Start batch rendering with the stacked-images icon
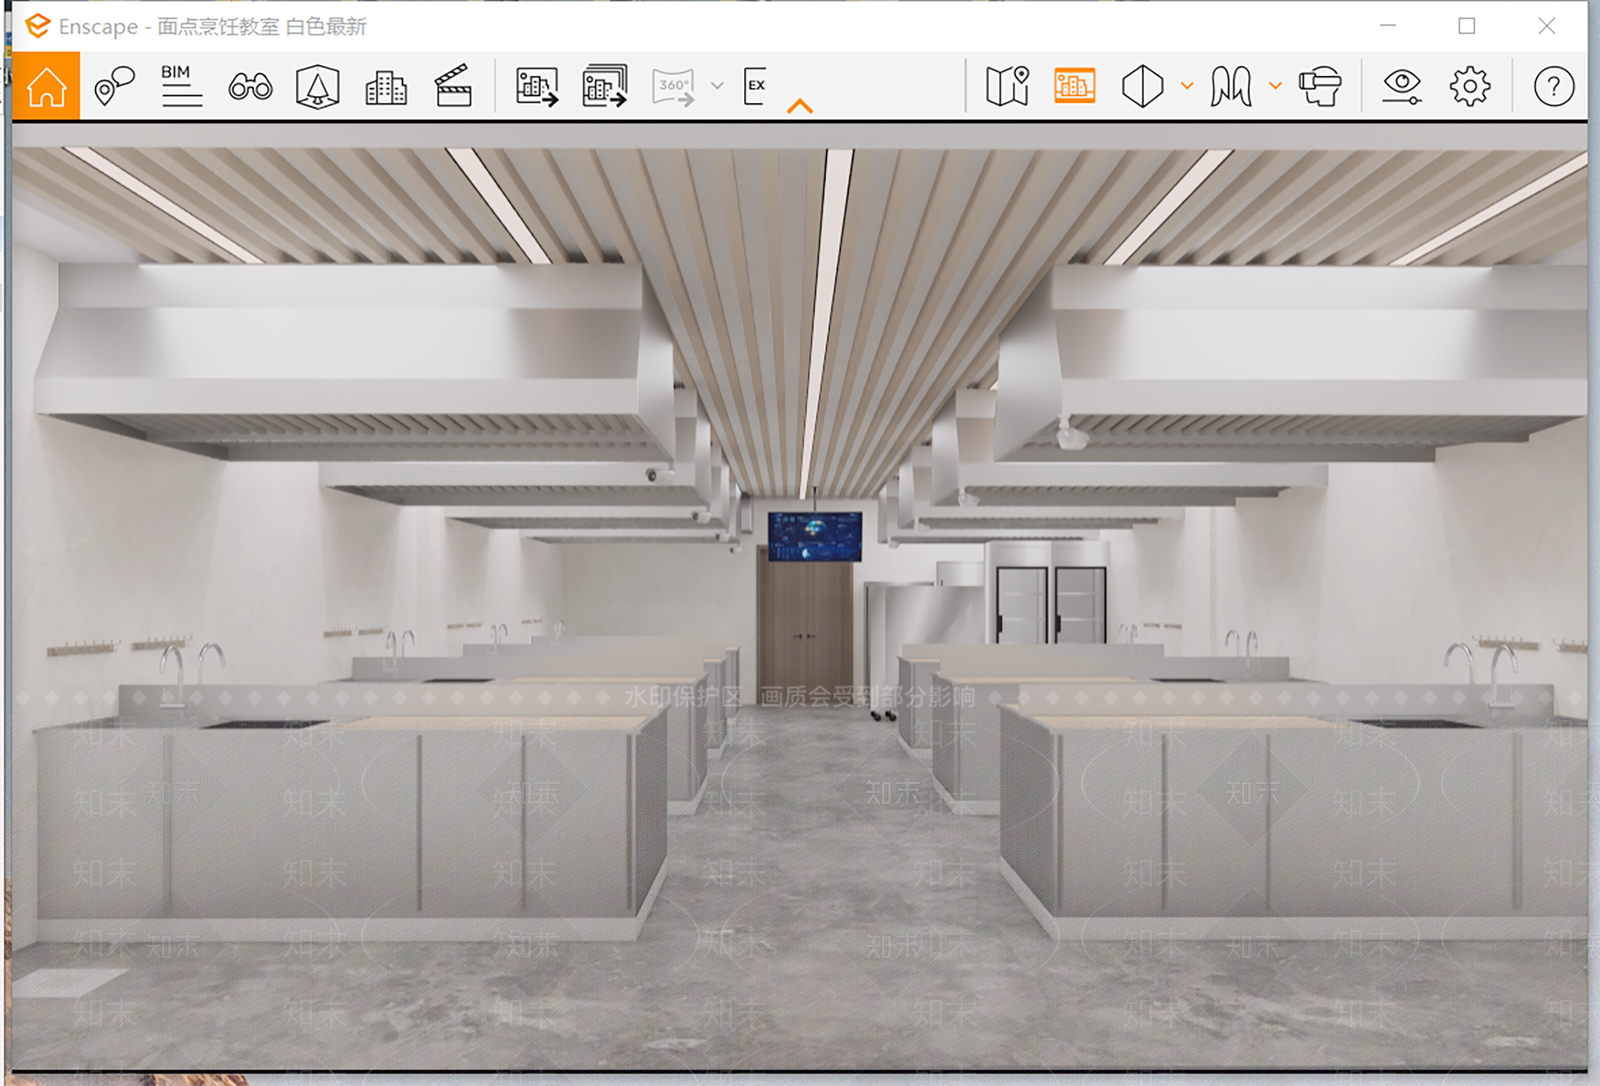This screenshot has height=1086, width=1600. pyautogui.click(x=605, y=86)
